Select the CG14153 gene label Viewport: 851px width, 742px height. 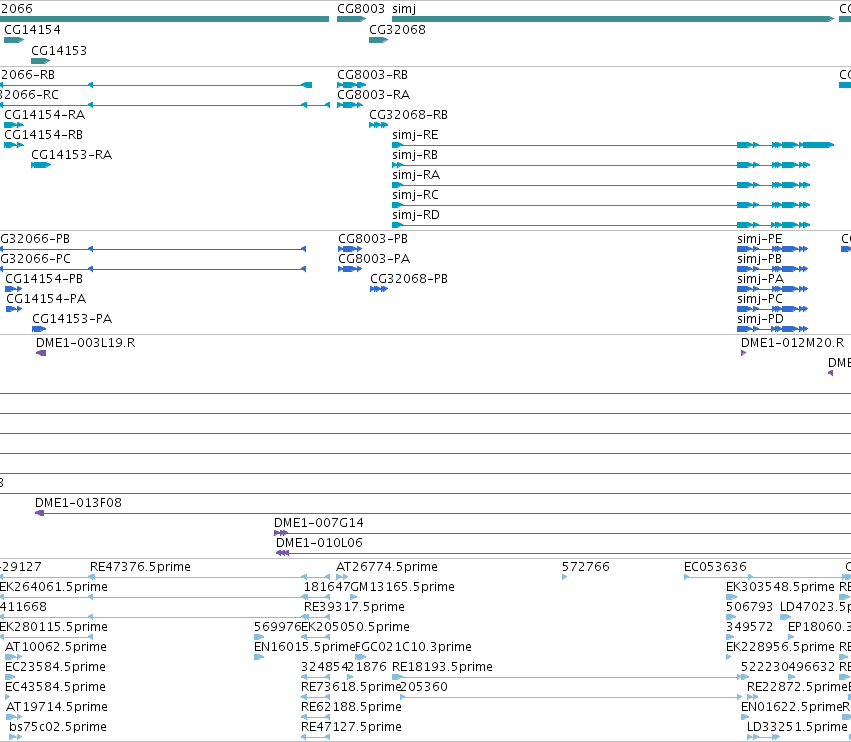(59, 50)
